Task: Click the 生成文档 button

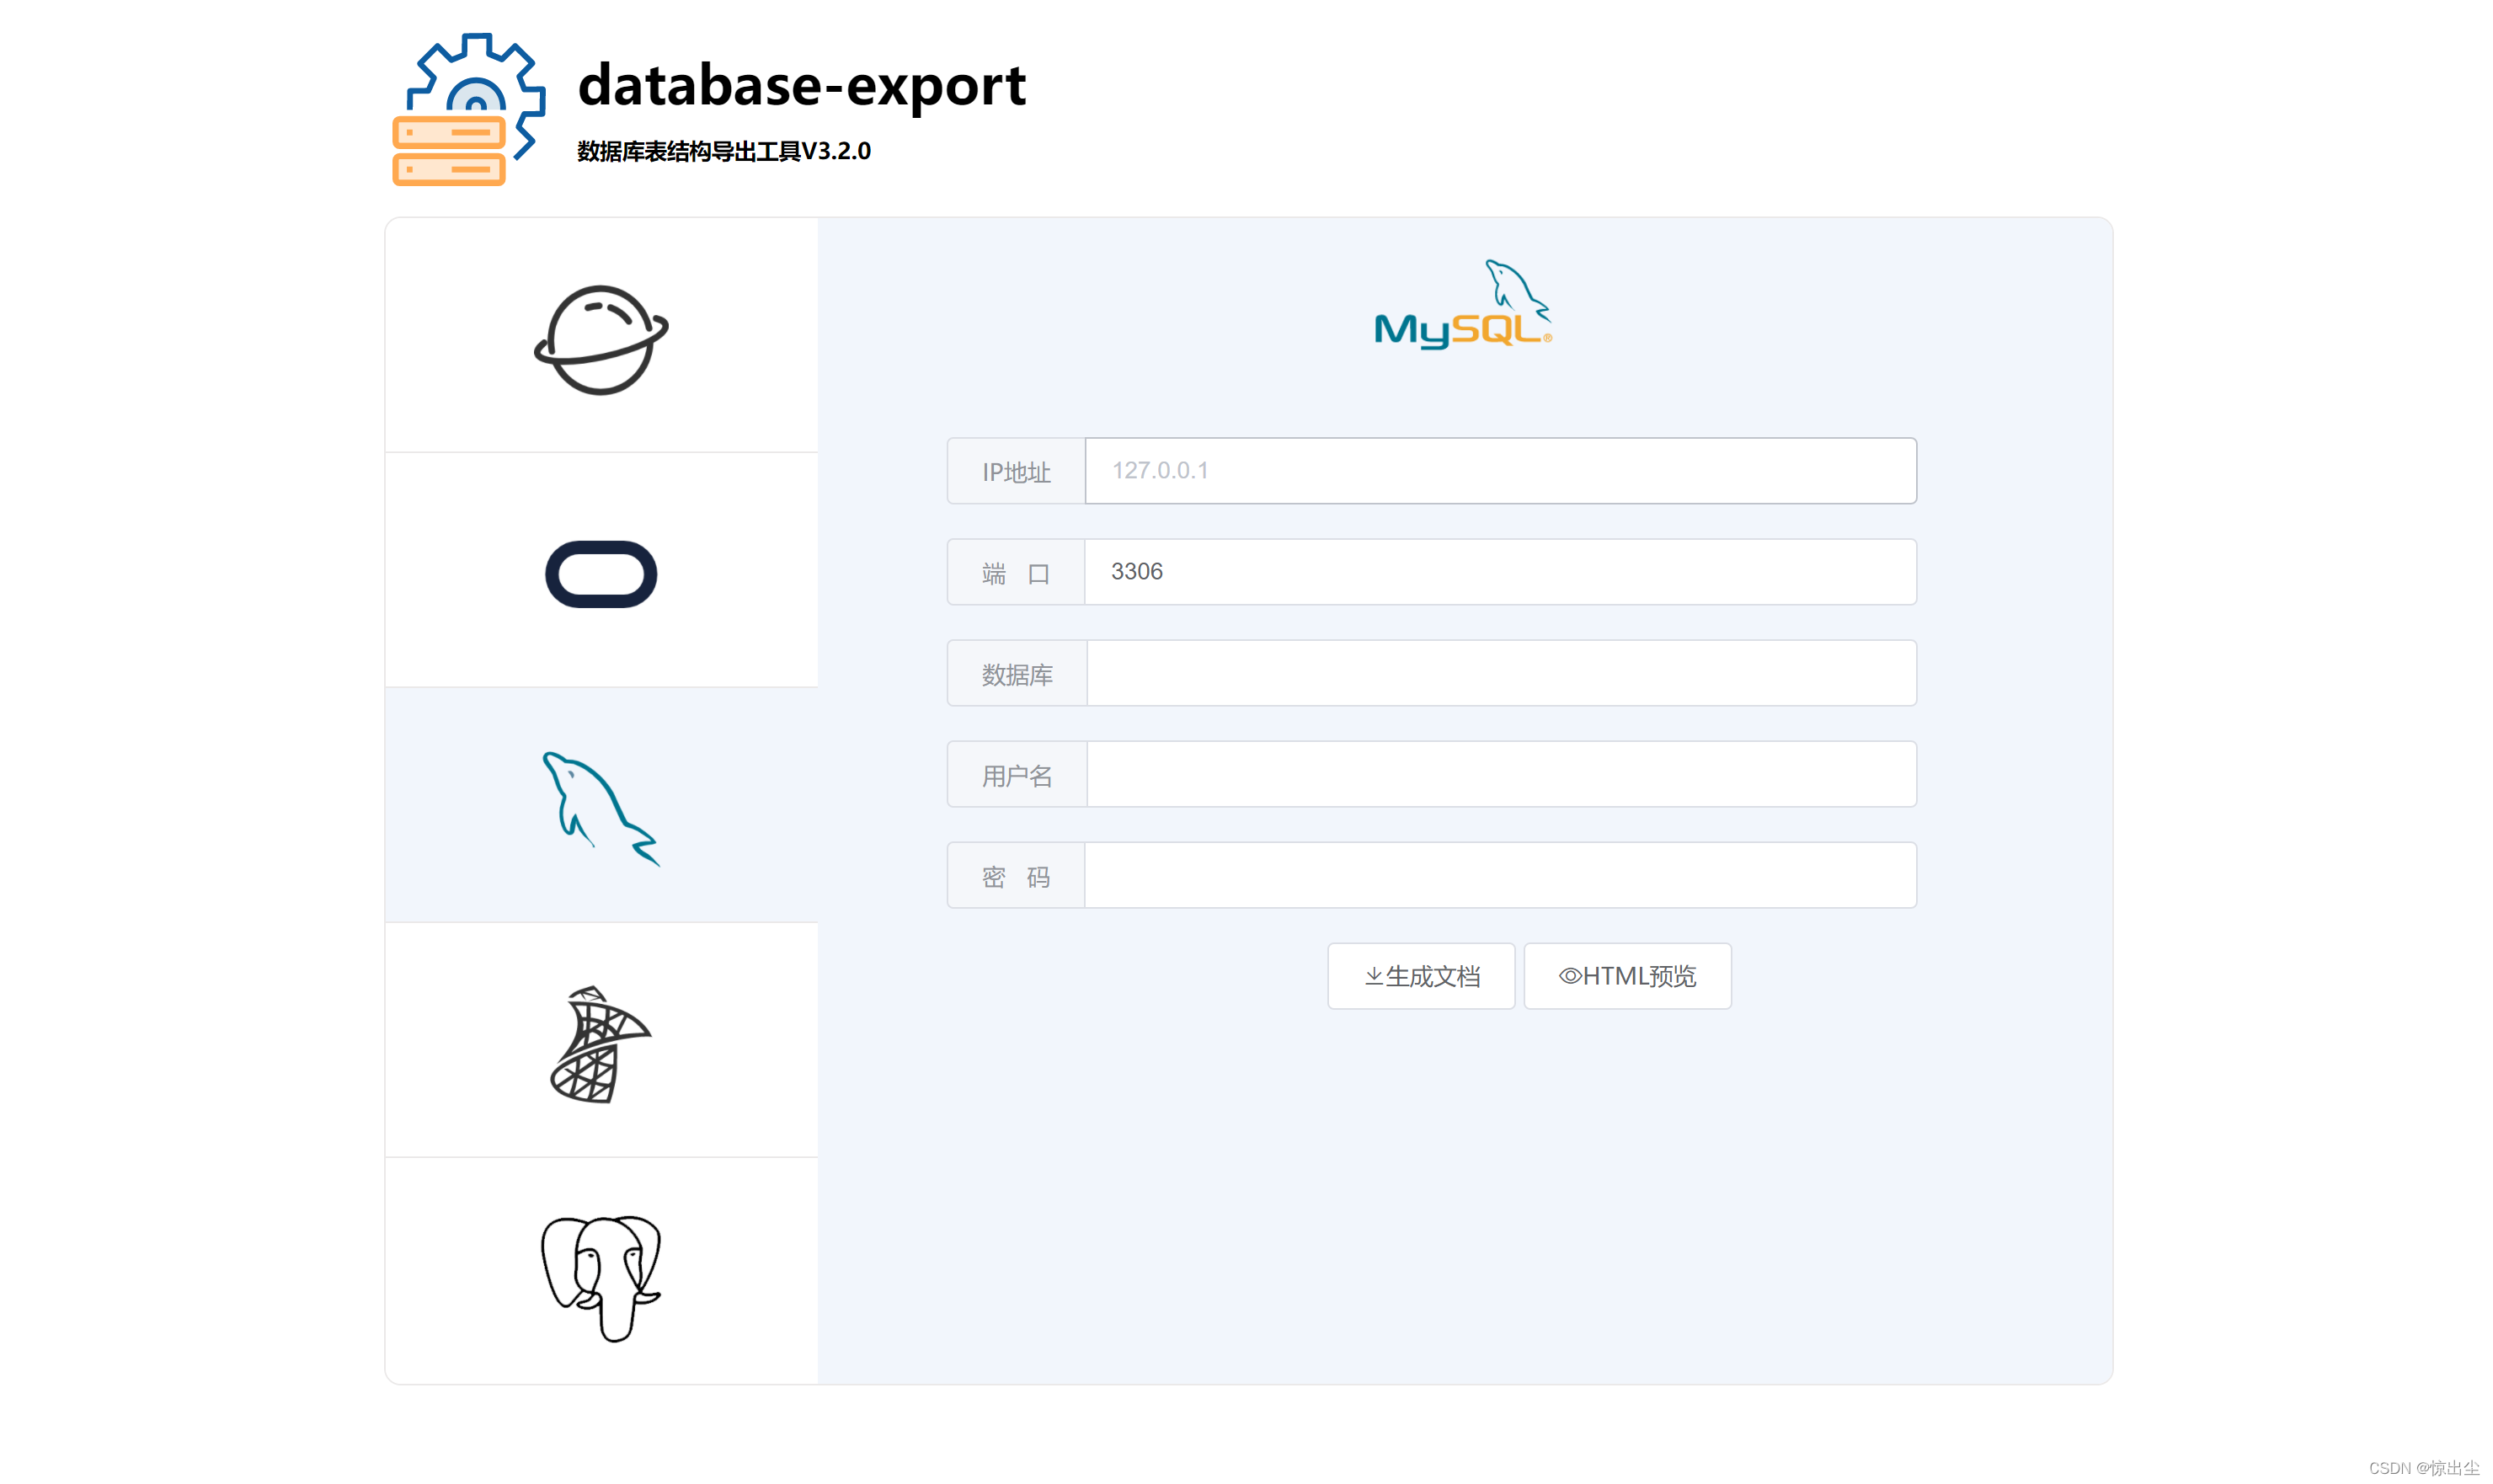Action: 1421,976
